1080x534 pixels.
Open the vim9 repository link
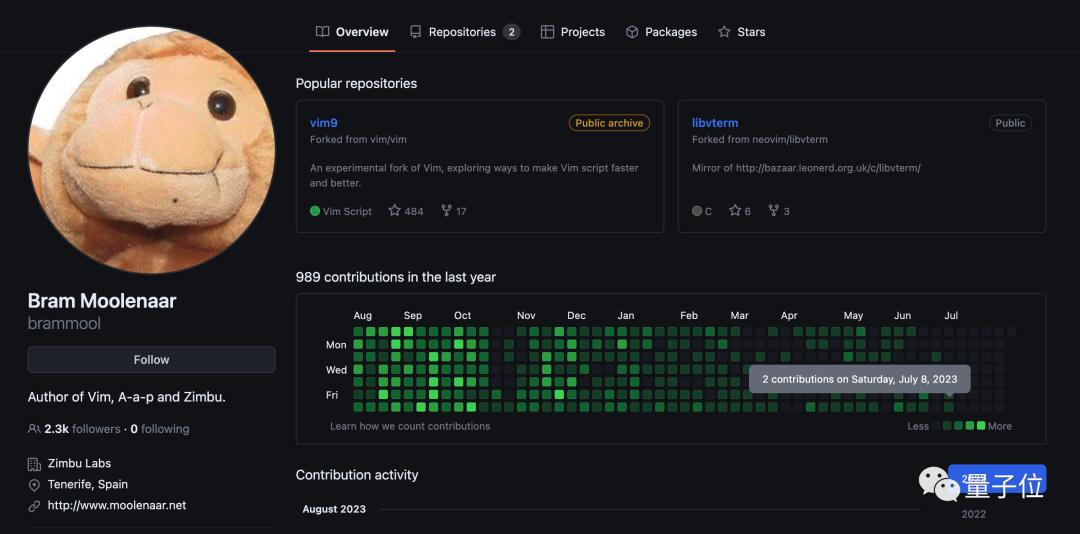(x=324, y=123)
